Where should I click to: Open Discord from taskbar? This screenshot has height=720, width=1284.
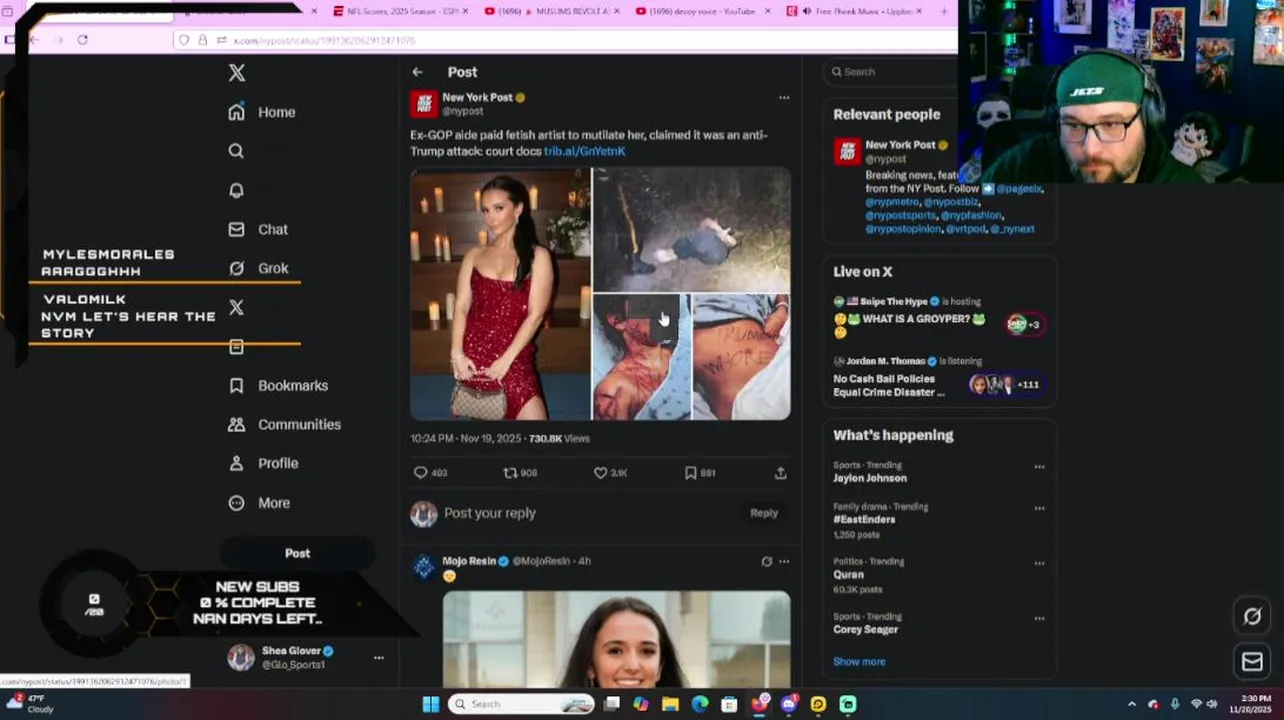pyautogui.click(x=789, y=704)
